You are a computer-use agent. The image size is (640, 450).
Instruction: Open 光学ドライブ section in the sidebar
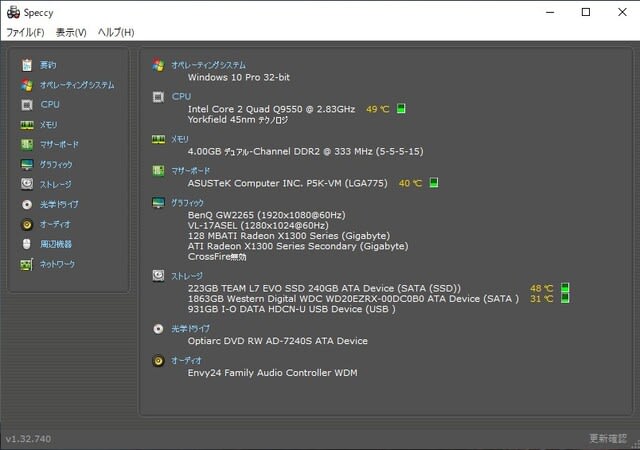(59, 204)
